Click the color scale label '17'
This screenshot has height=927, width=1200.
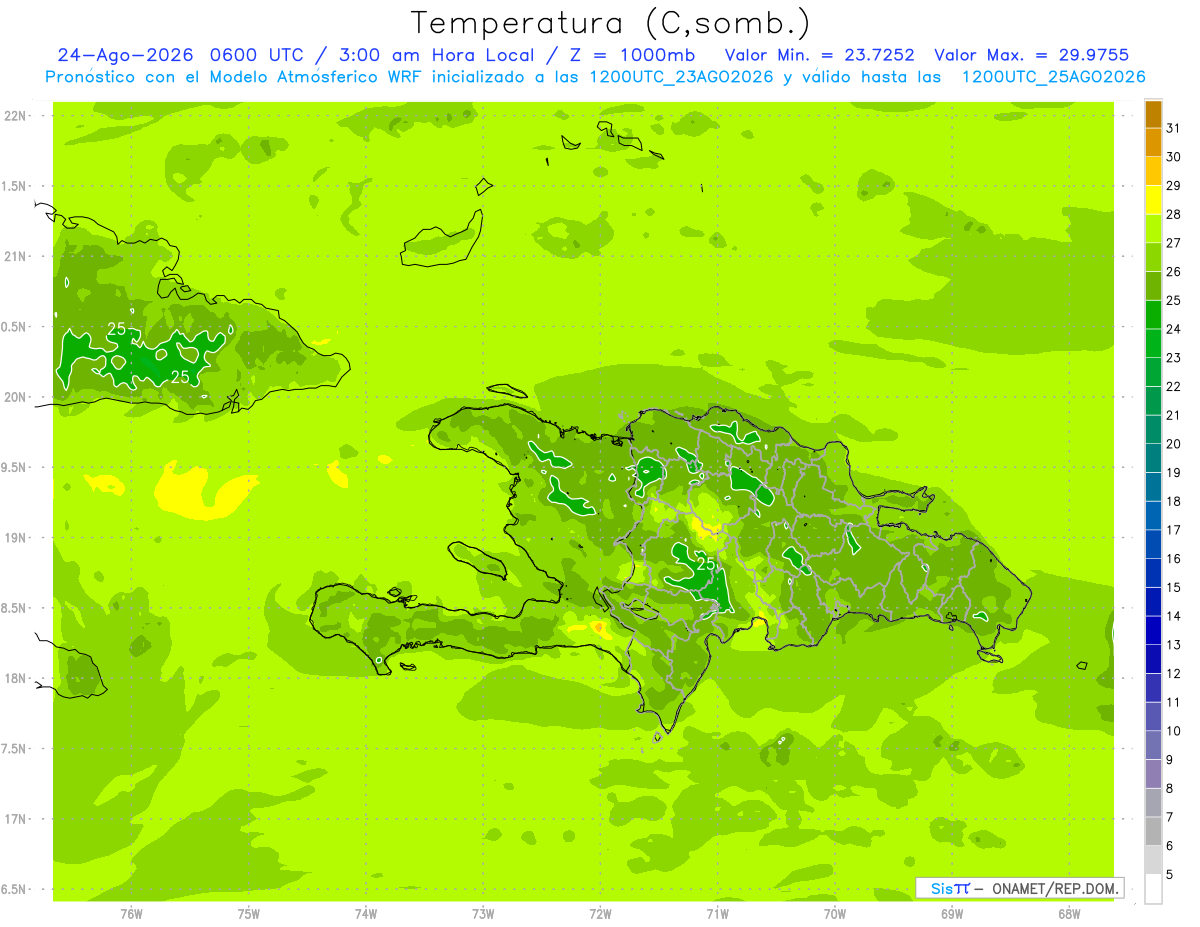click(x=1174, y=530)
